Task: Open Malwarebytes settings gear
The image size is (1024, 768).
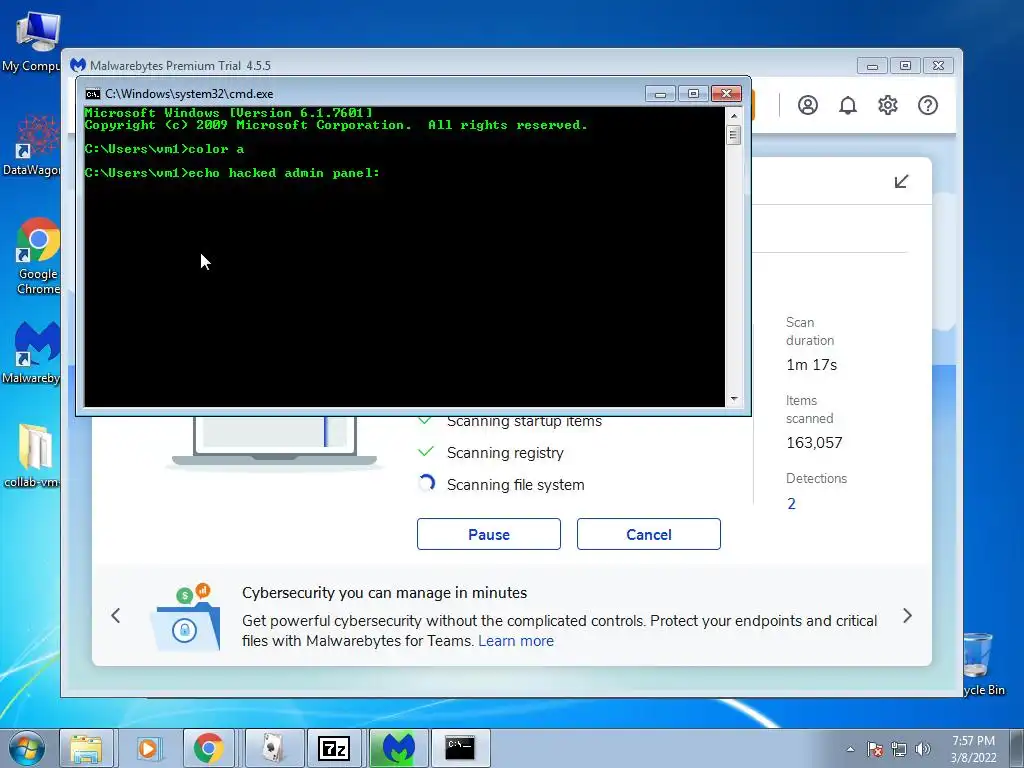Action: click(x=888, y=105)
